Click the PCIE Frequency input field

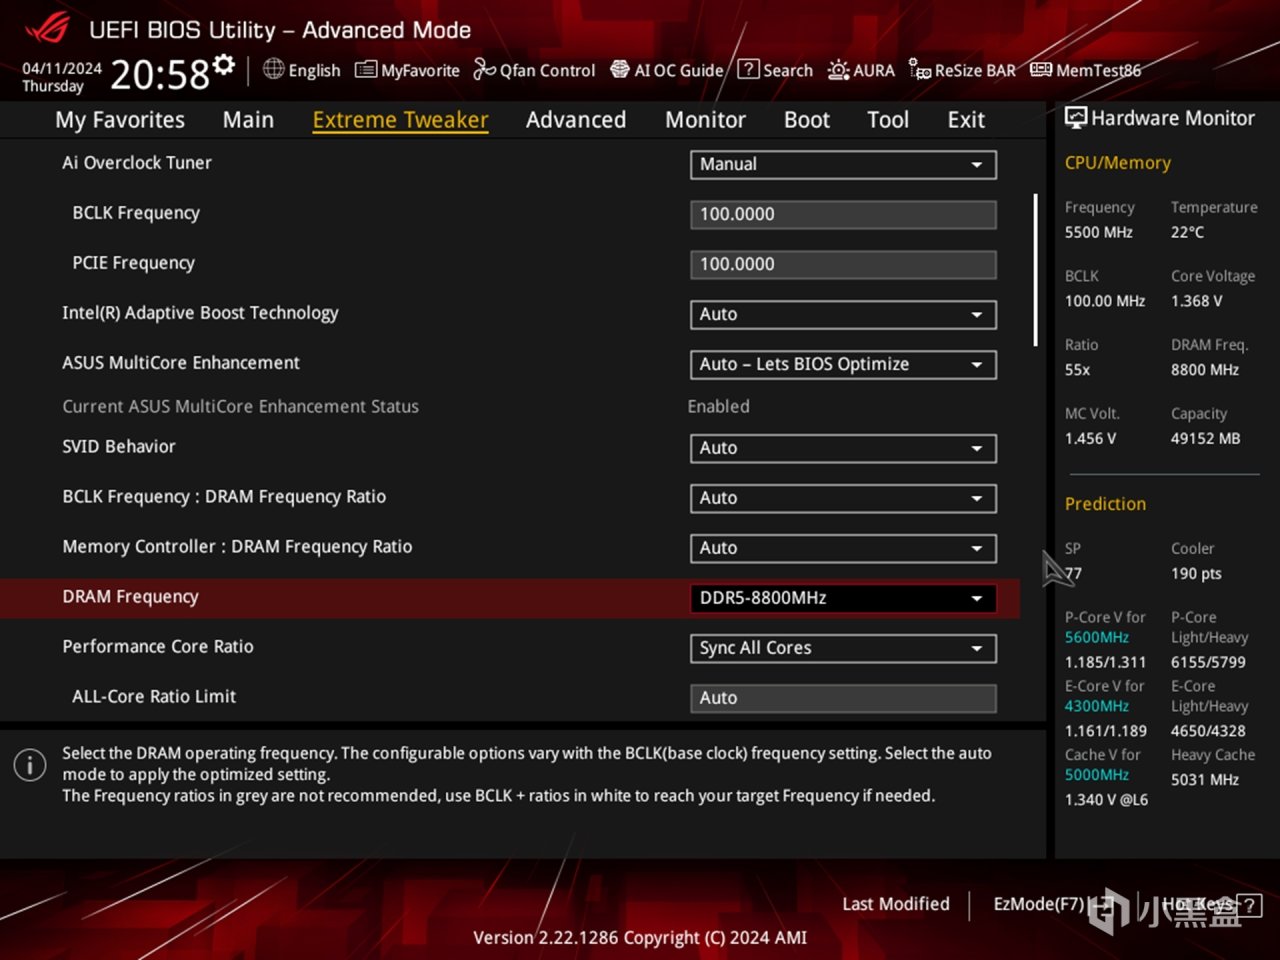843,264
